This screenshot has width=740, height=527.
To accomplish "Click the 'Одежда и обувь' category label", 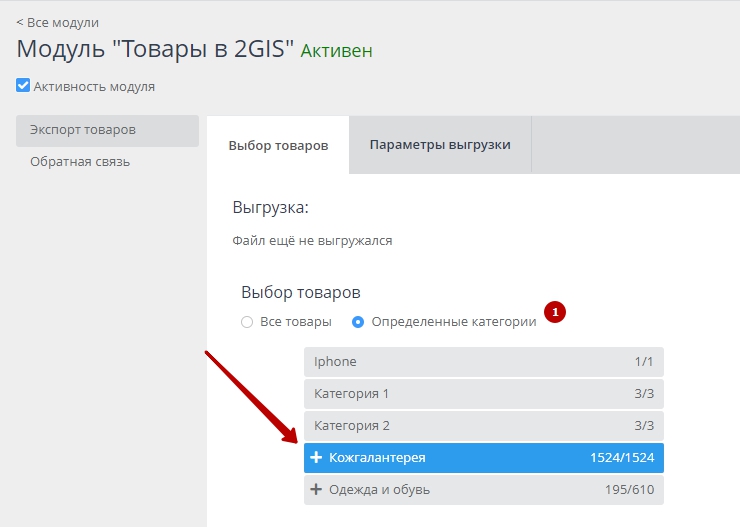I will tap(379, 490).
